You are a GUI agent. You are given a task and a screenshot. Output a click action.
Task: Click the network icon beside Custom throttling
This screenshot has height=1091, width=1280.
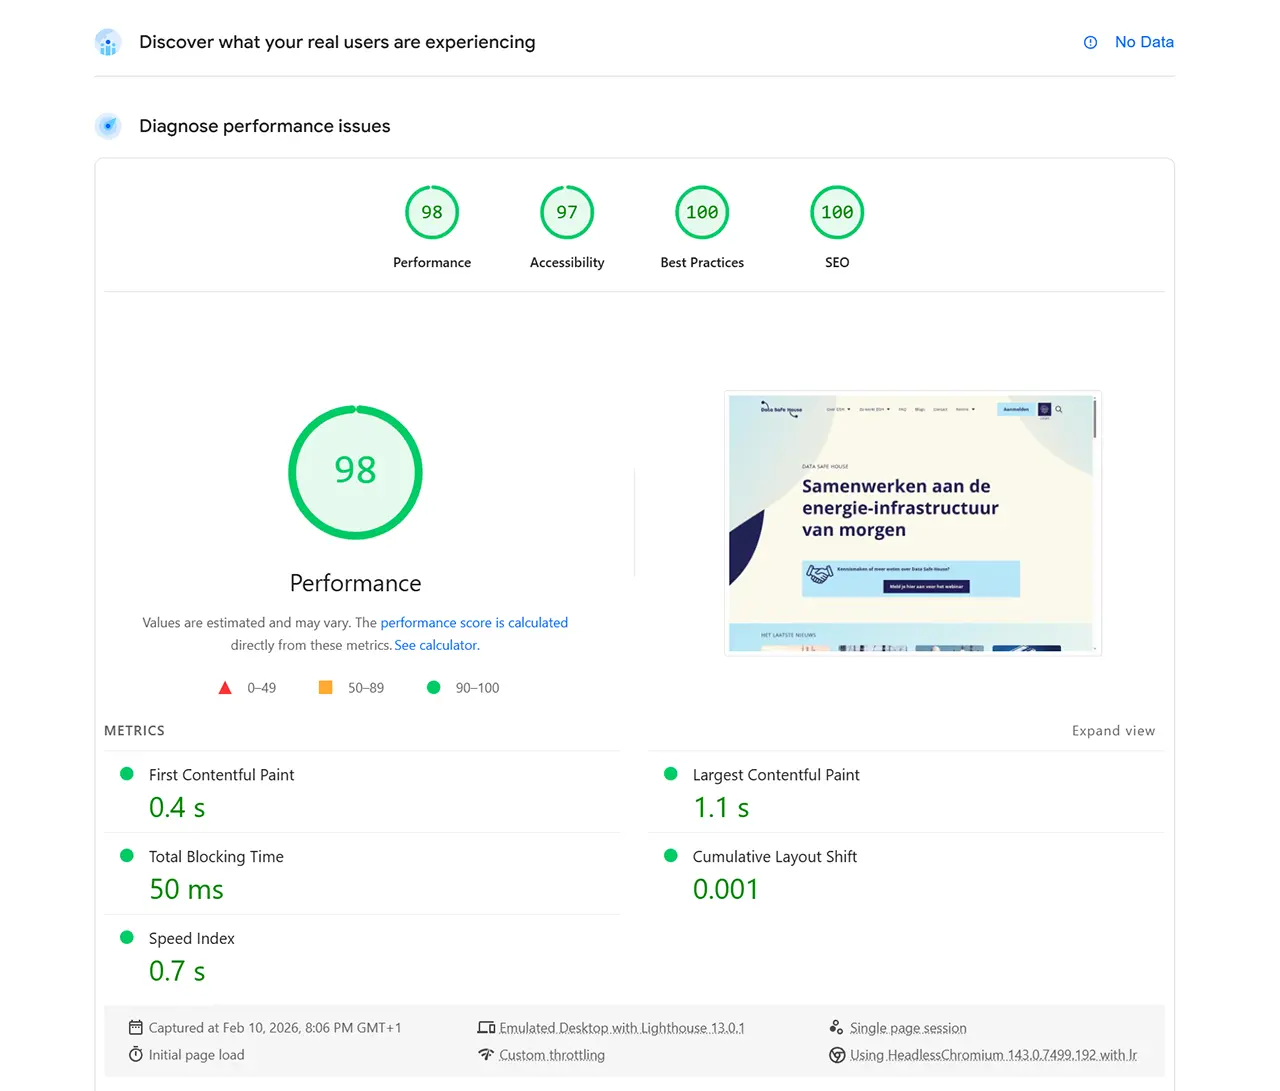486,1054
